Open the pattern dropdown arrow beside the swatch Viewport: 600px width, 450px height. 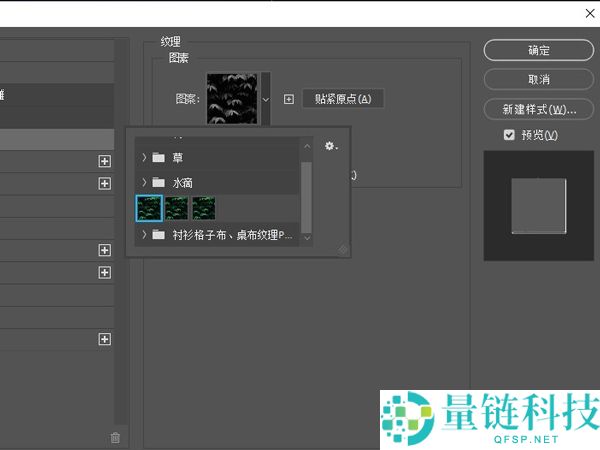pyautogui.click(x=265, y=99)
